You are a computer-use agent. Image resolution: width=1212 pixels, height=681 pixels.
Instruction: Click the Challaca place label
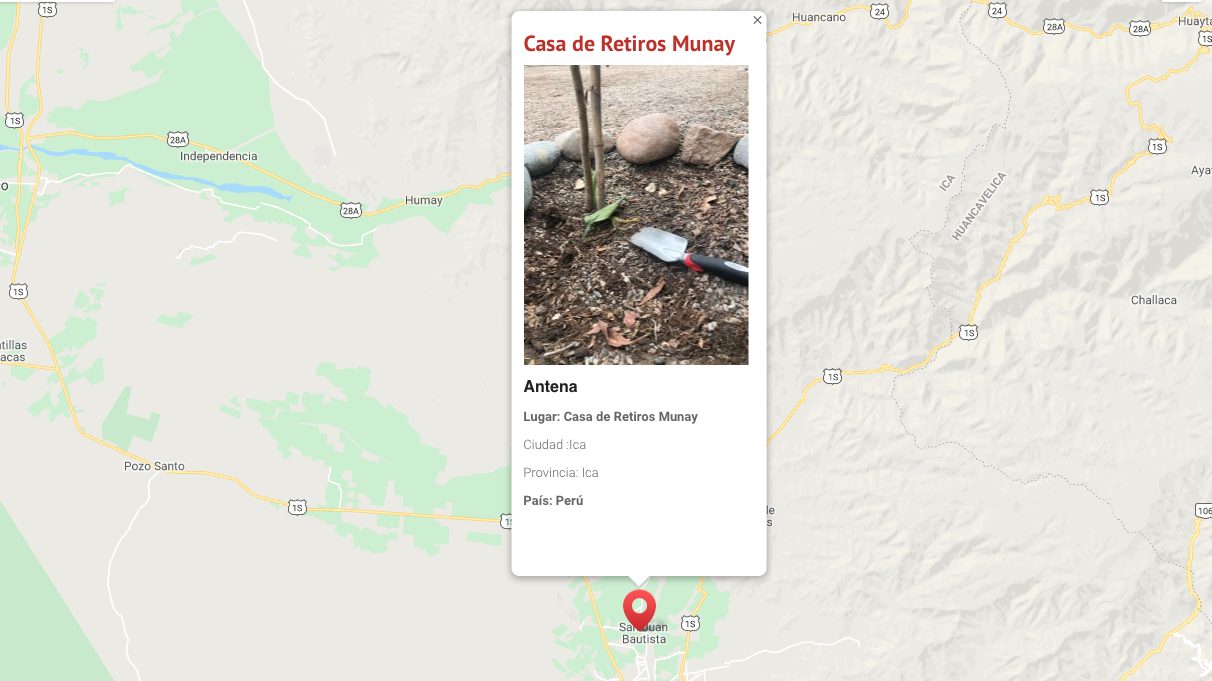point(1154,300)
